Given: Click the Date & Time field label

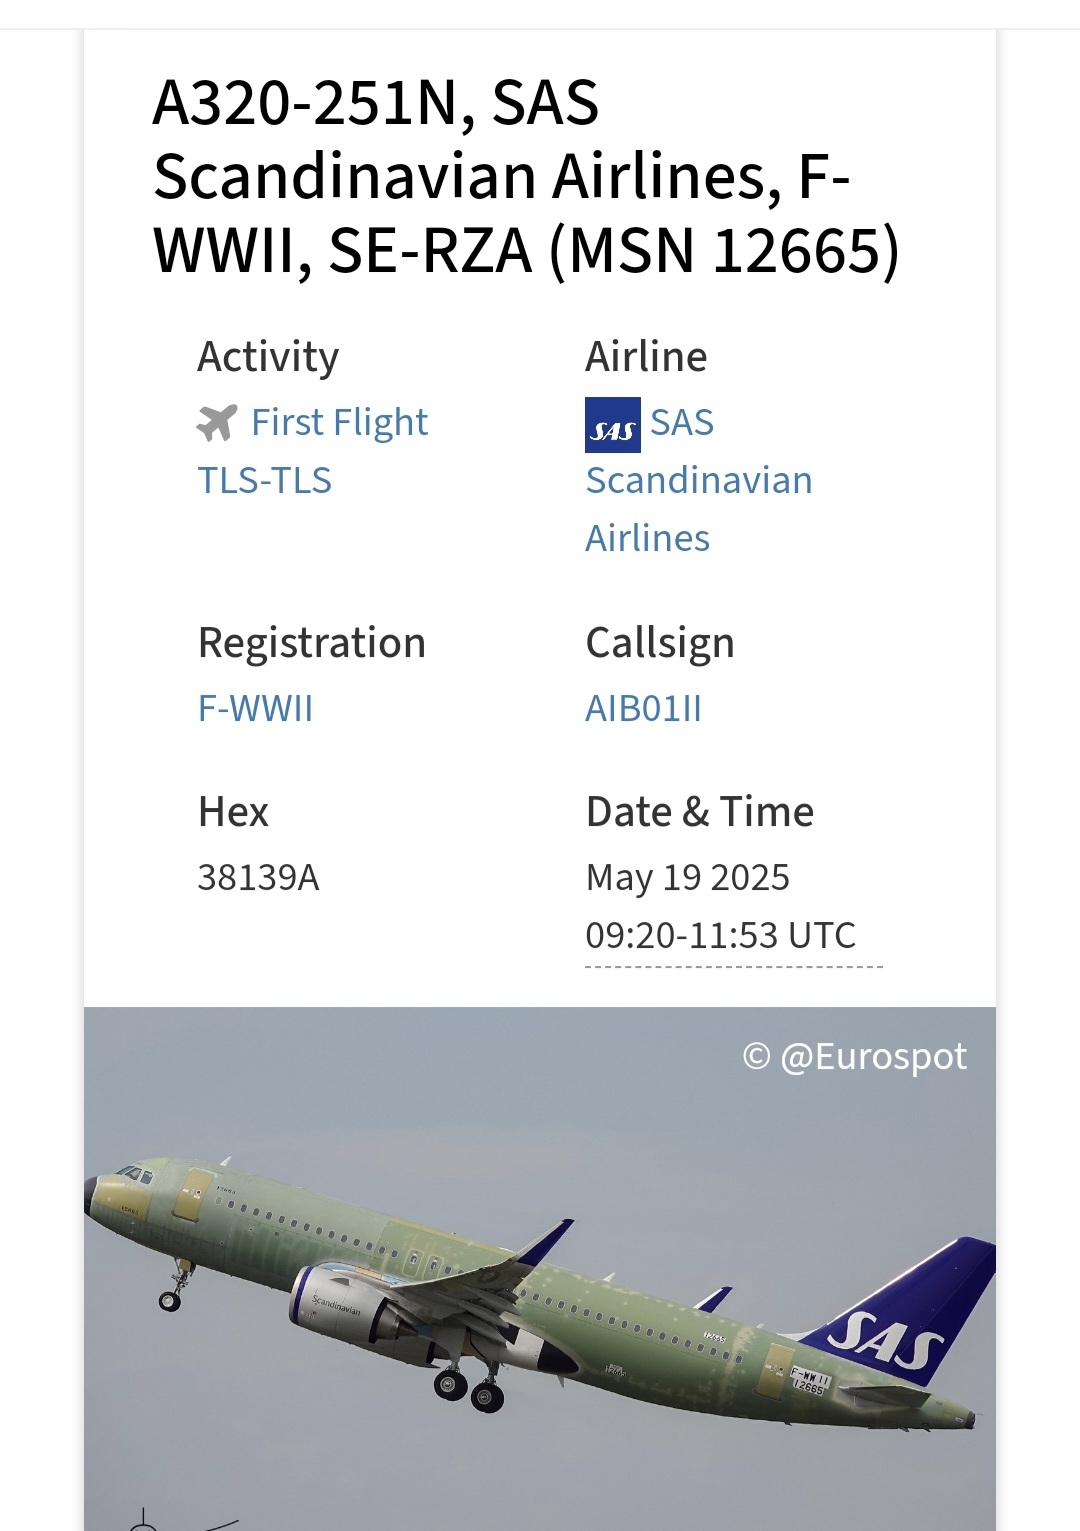Looking at the screenshot, I should pos(699,812).
